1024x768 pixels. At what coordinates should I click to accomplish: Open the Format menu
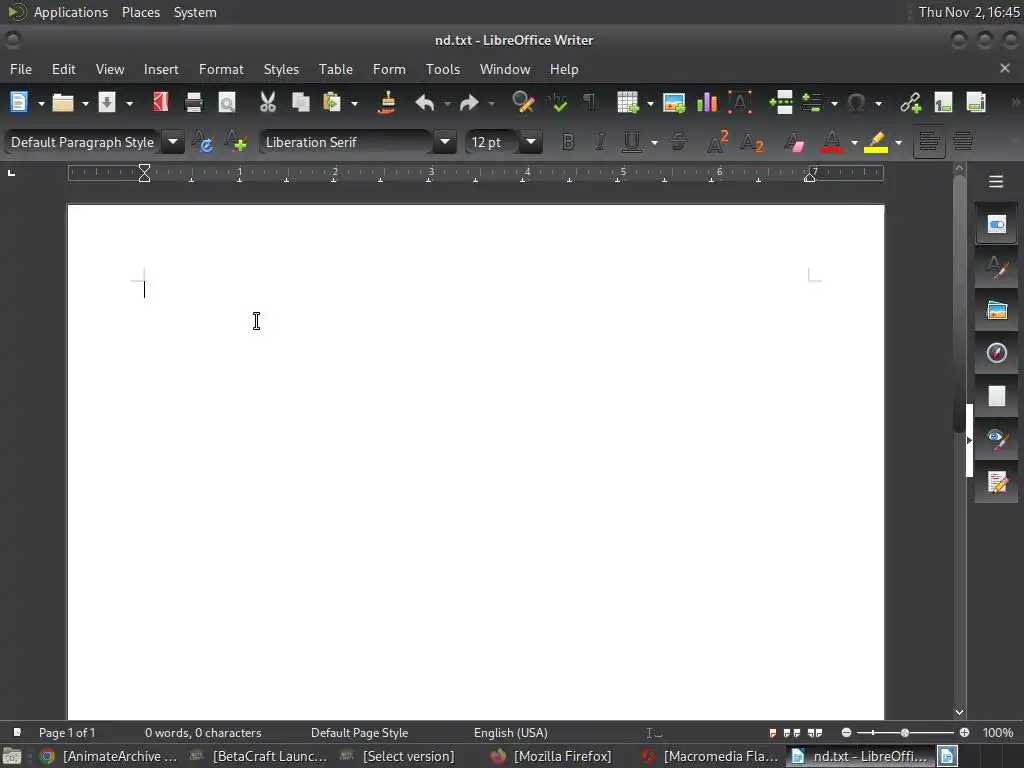click(x=221, y=69)
